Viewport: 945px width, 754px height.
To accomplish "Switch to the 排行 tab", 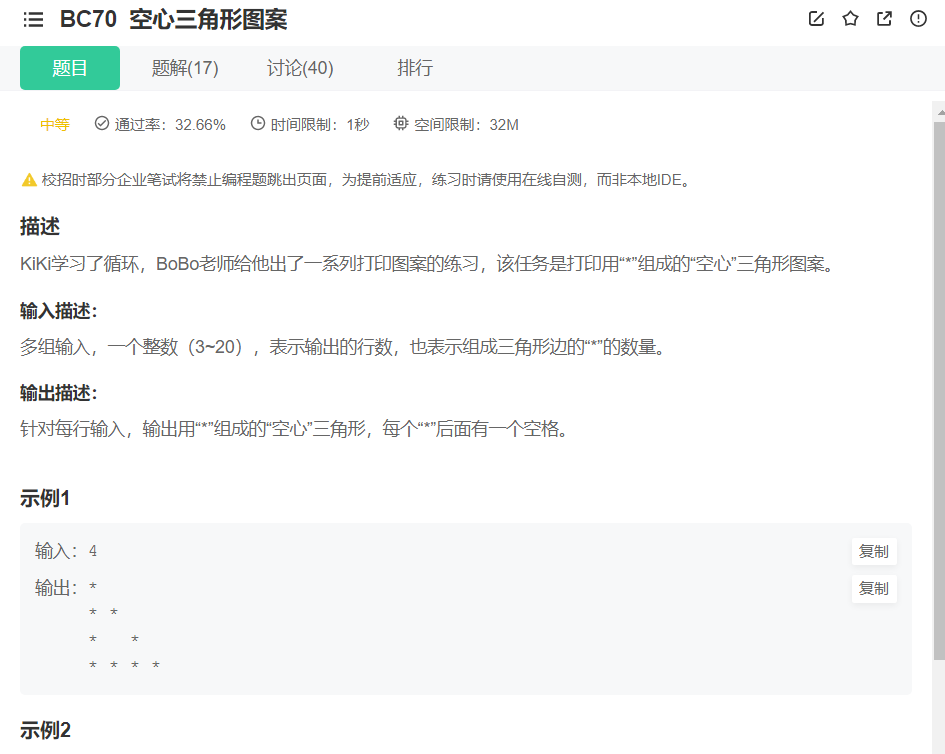I will click(415, 68).
